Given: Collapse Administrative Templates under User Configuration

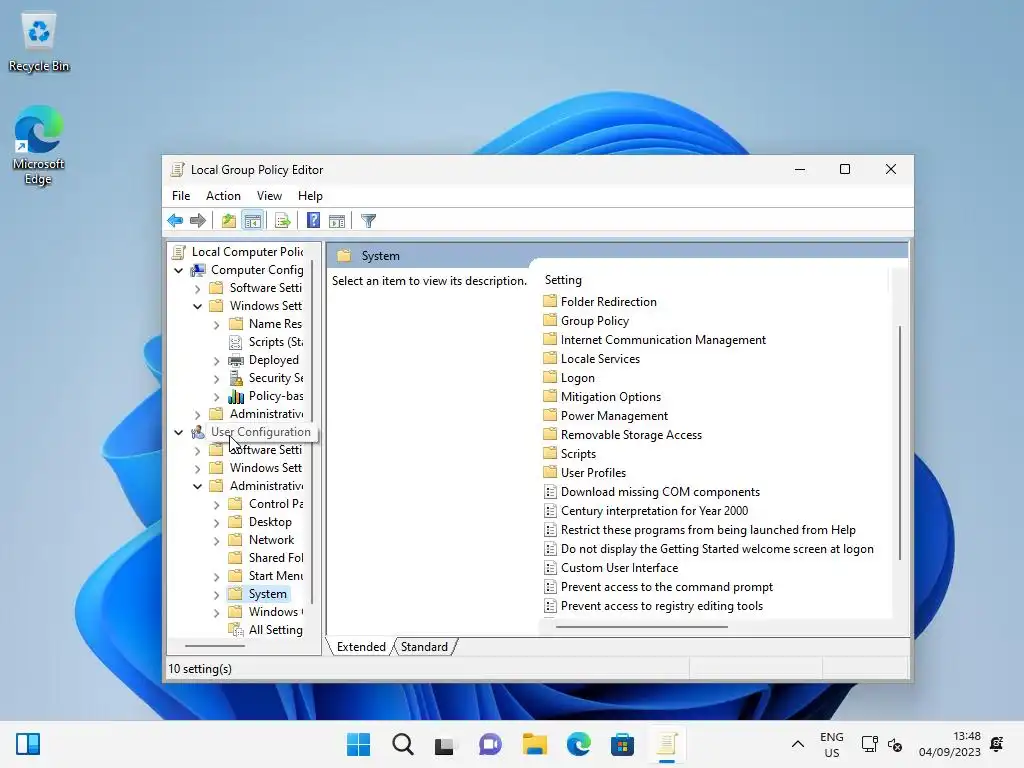Looking at the screenshot, I should coord(197,486).
